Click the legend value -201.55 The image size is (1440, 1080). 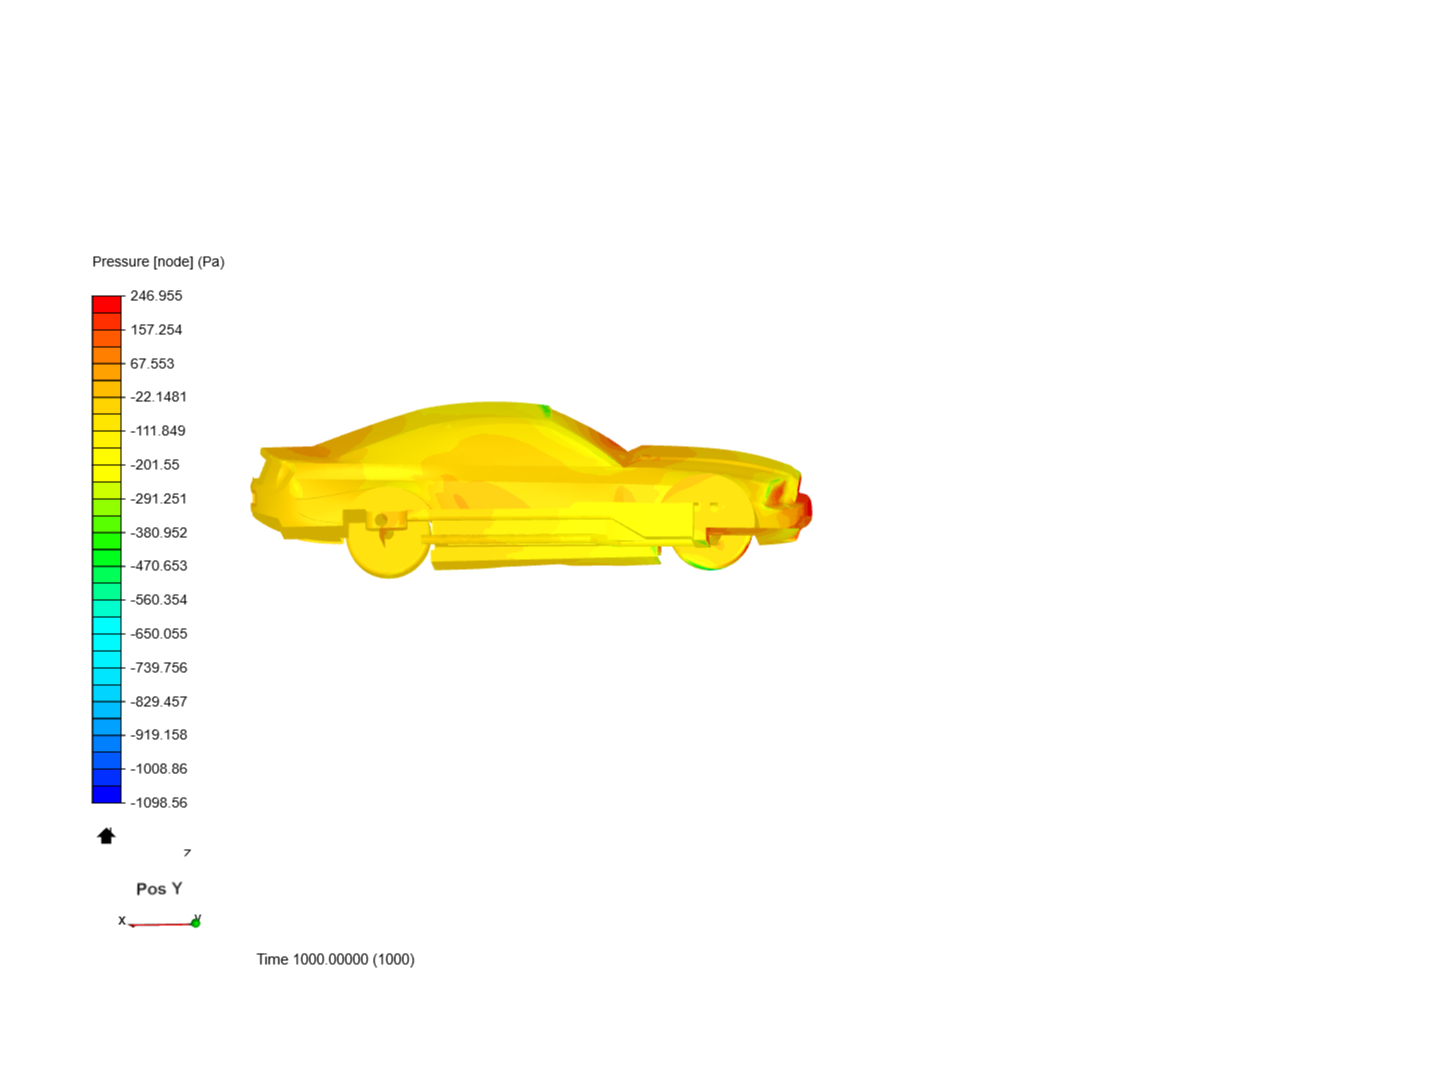point(155,465)
